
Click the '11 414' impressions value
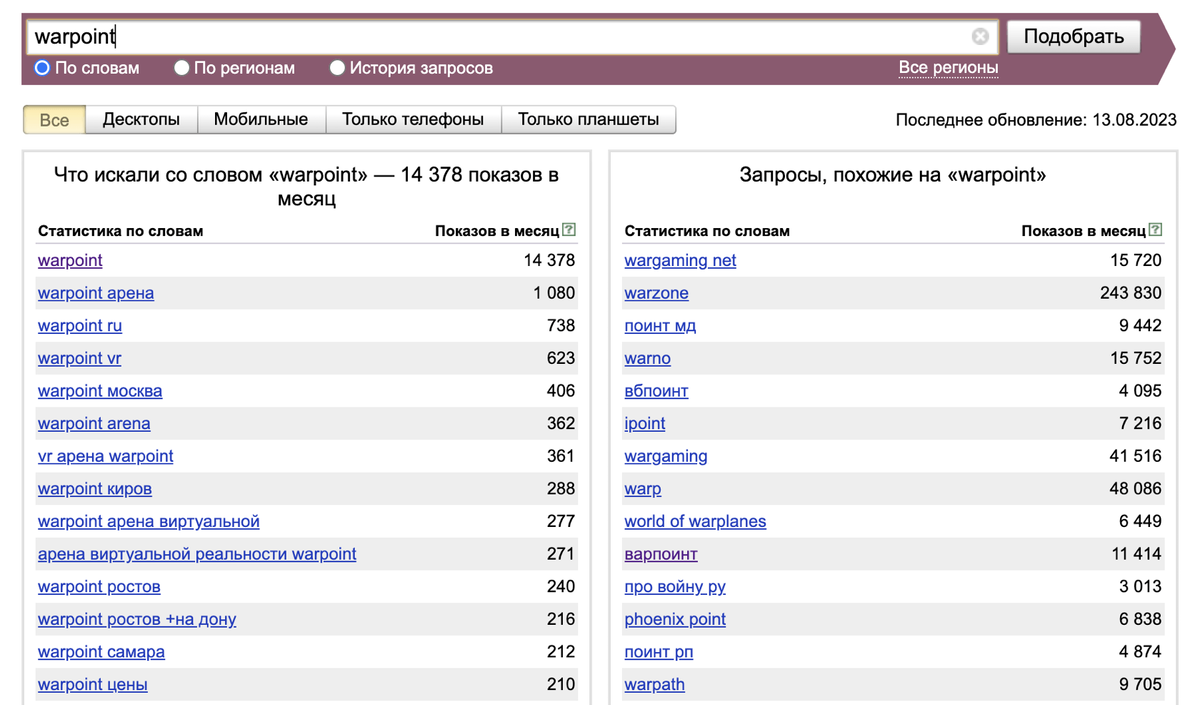pyautogui.click(x=1136, y=554)
